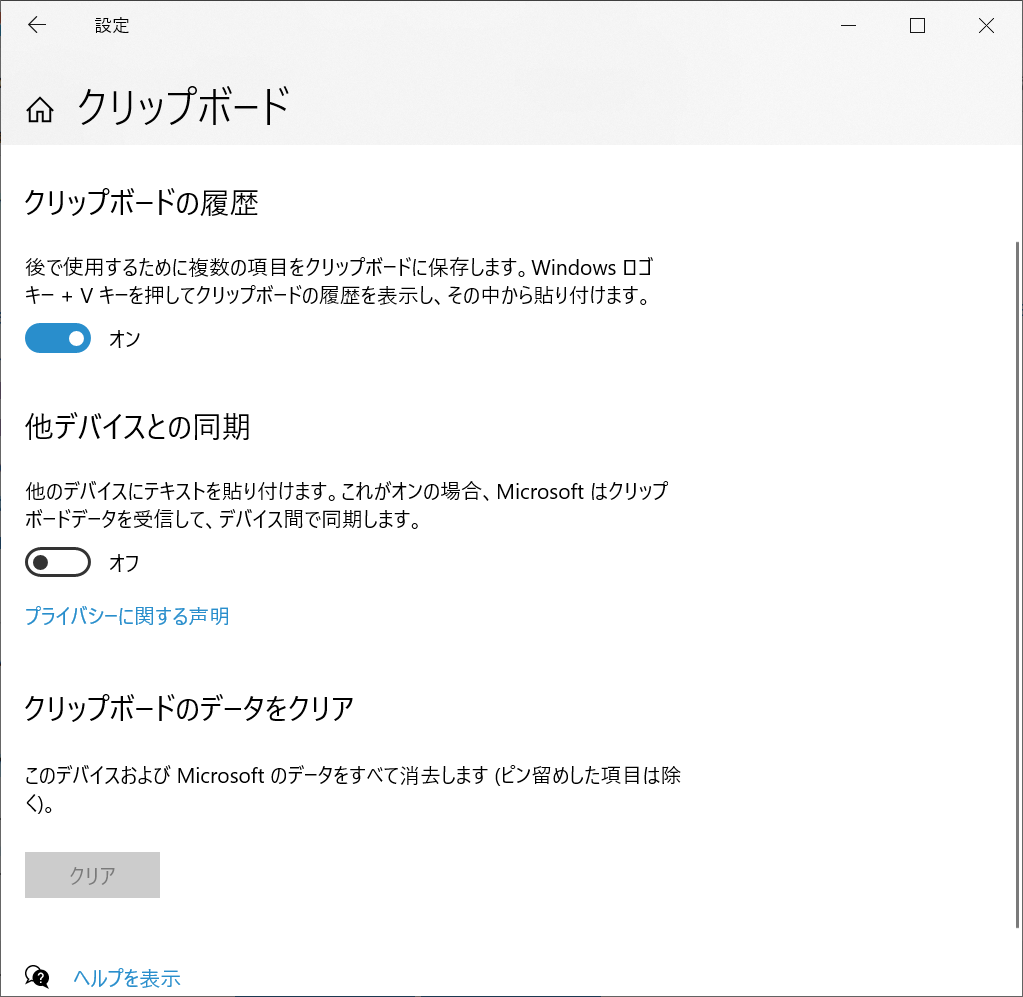Maximize the Settings window
This screenshot has height=997, width=1023.
(x=917, y=25)
